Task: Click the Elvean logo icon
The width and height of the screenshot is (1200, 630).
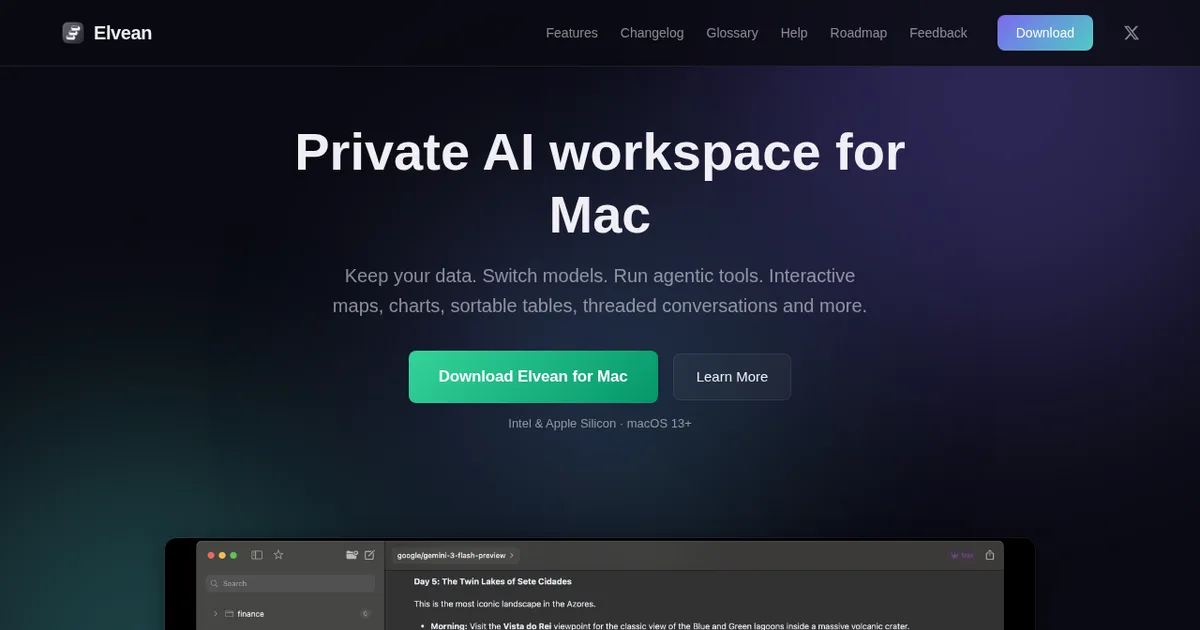Action: tap(73, 33)
